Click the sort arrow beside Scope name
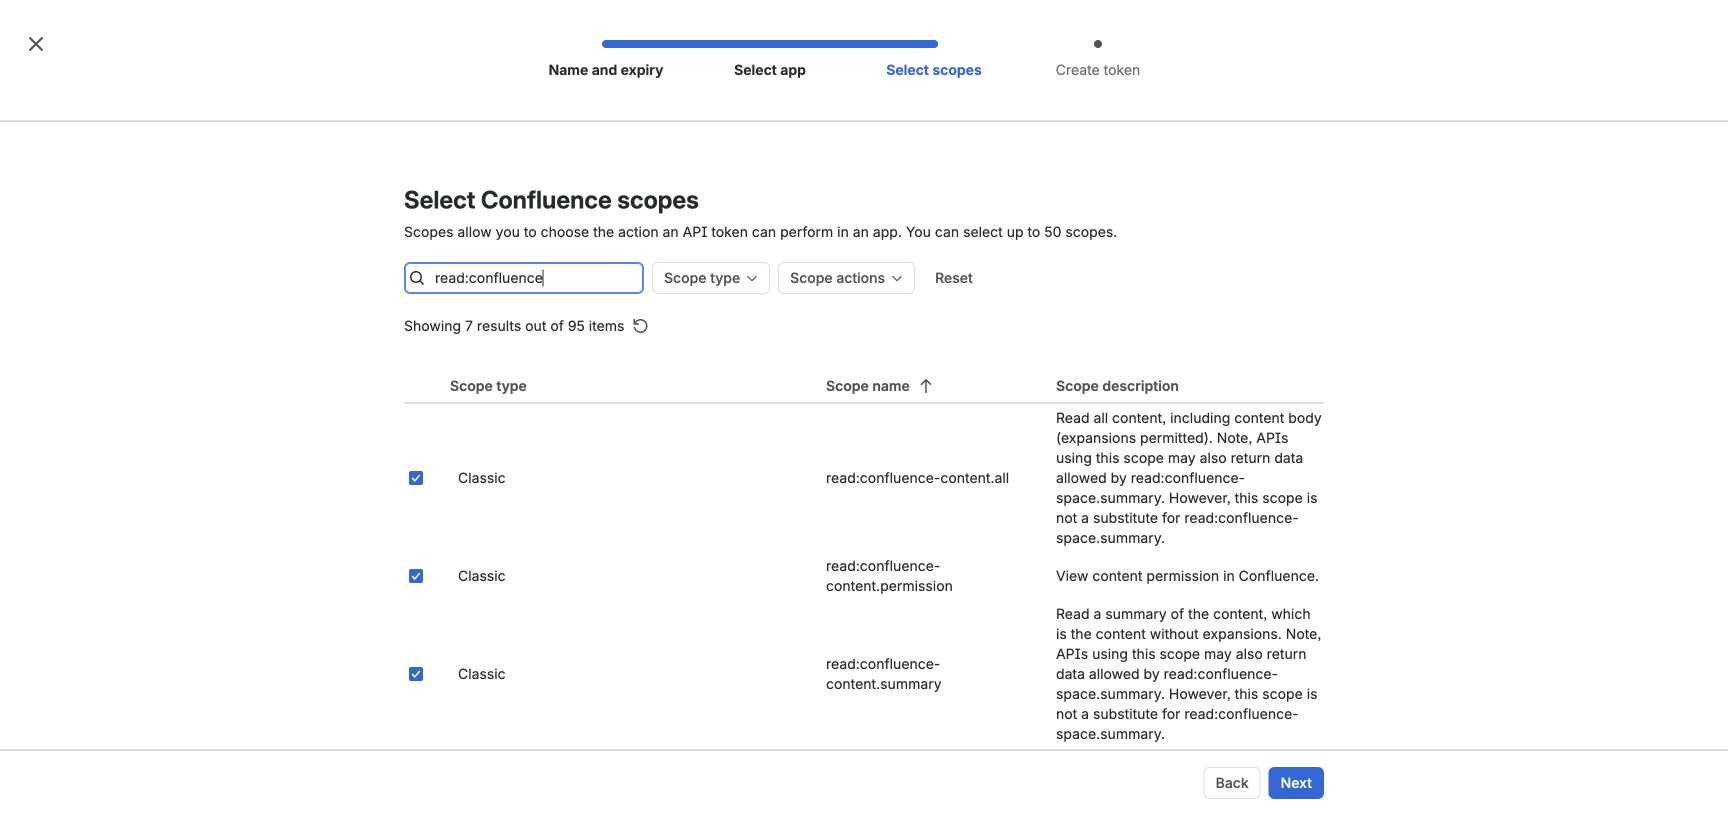1728x815 pixels. coord(926,386)
